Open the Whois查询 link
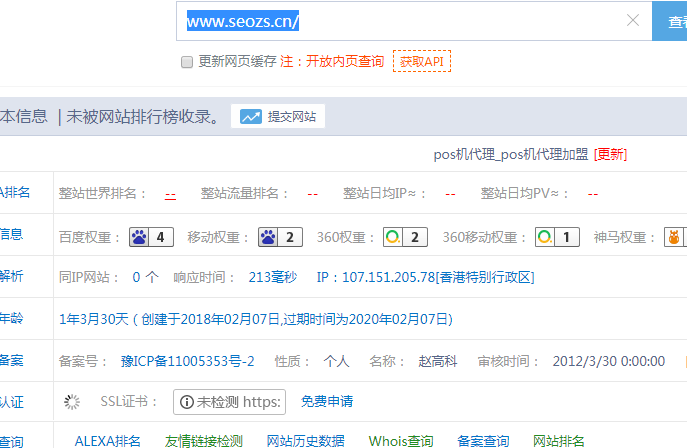Screen dimensions: 687x448 [401, 441]
